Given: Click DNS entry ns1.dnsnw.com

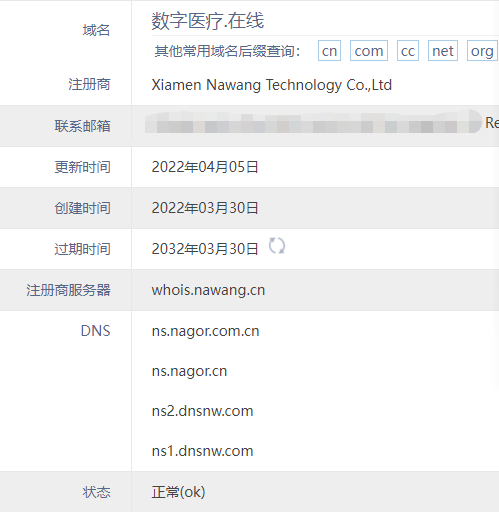Looking at the screenshot, I should [x=202, y=451].
